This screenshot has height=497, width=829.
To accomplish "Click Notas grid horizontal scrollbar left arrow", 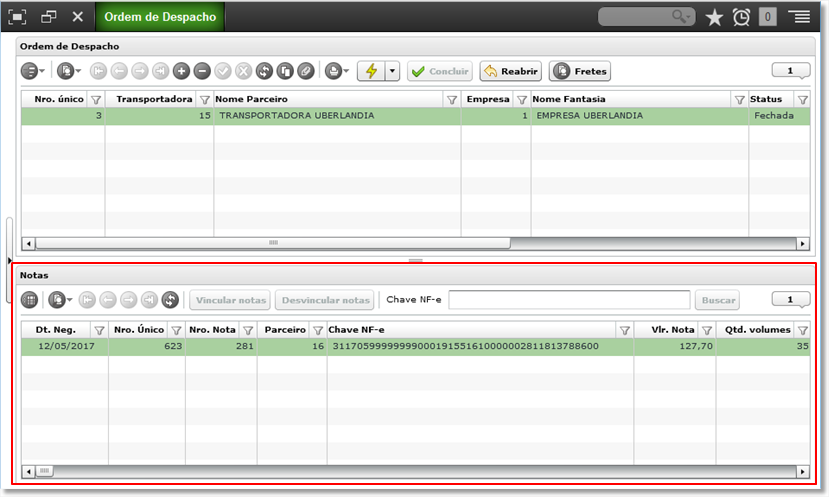I will [x=29, y=471].
